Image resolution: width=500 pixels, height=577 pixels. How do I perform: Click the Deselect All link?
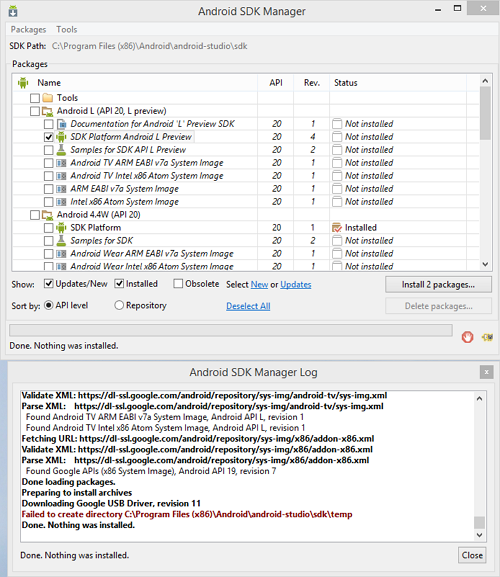point(248,306)
